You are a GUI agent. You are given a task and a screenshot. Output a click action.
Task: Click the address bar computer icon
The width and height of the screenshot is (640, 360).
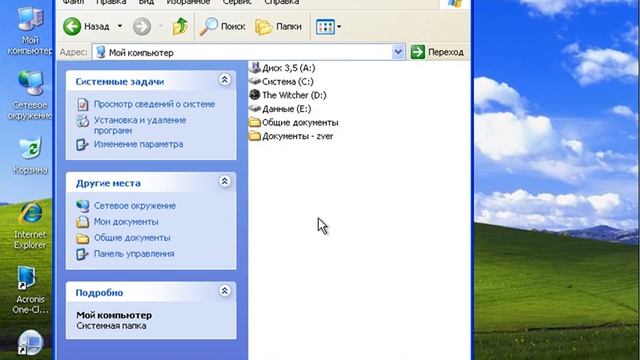click(x=101, y=52)
